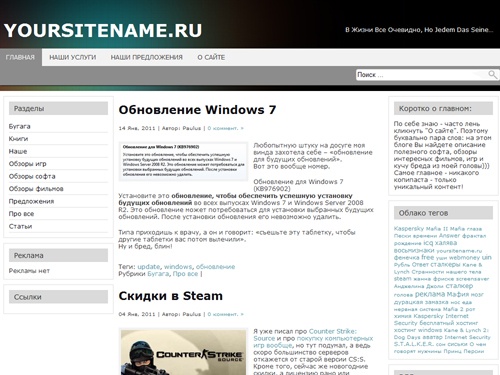500x375 pixels.
Task: Click the бесплатный хостинг tag
Action: click(x=448, y=323)
